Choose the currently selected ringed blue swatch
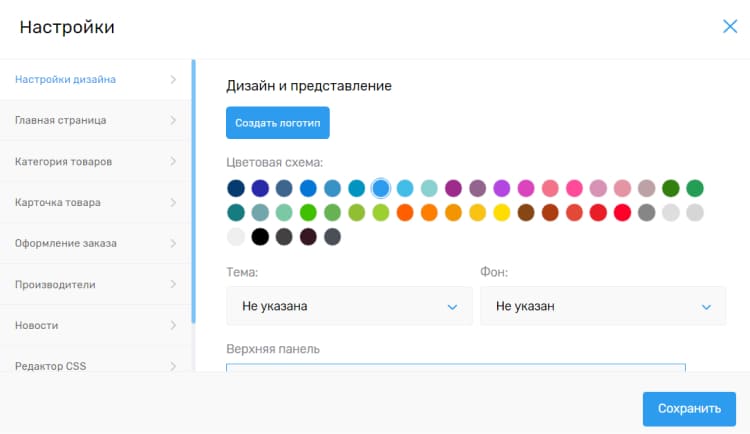This screenshot has width=750, height=434. (381, 189)
